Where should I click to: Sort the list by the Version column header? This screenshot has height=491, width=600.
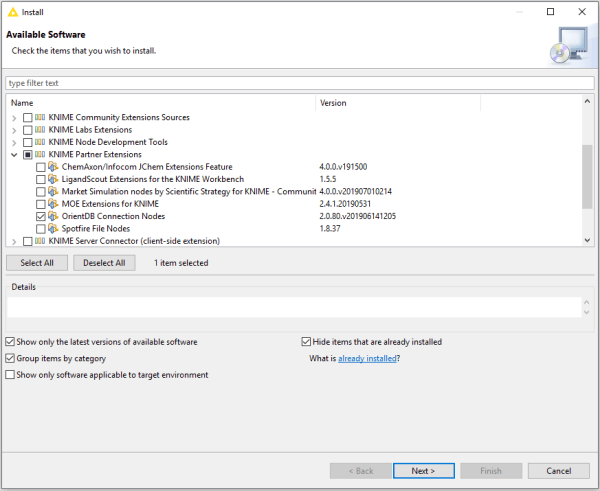pos(398,103)
